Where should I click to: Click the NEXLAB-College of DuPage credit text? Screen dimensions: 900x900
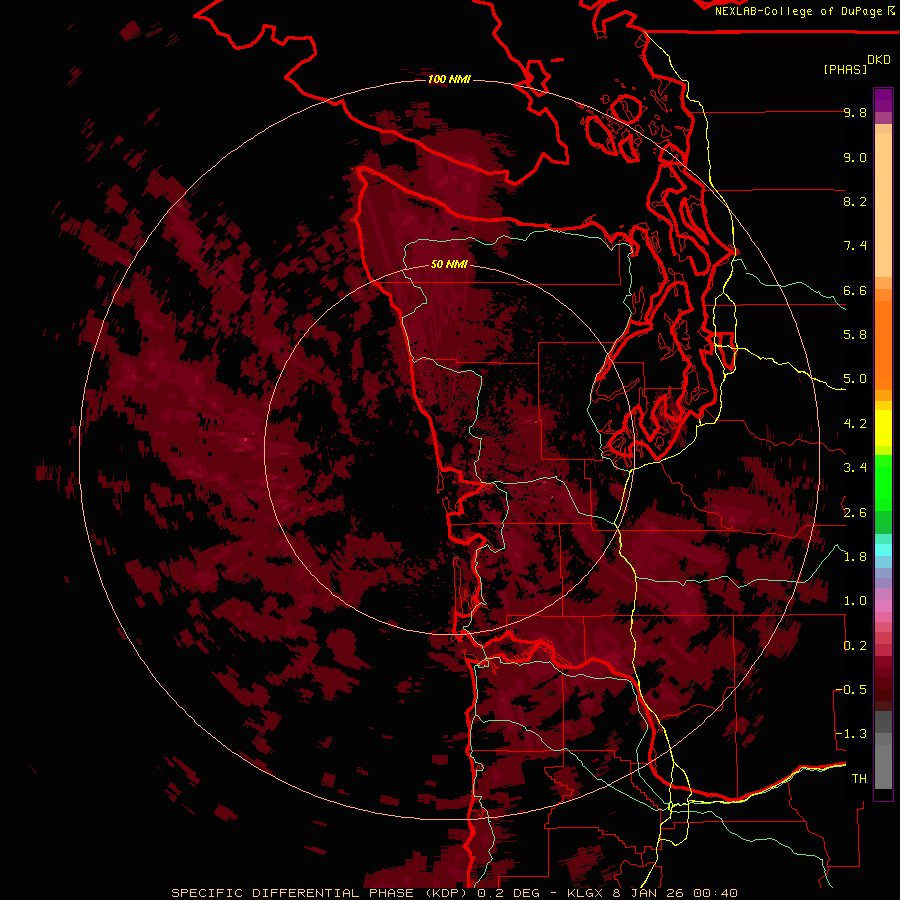tap(798, 11)
